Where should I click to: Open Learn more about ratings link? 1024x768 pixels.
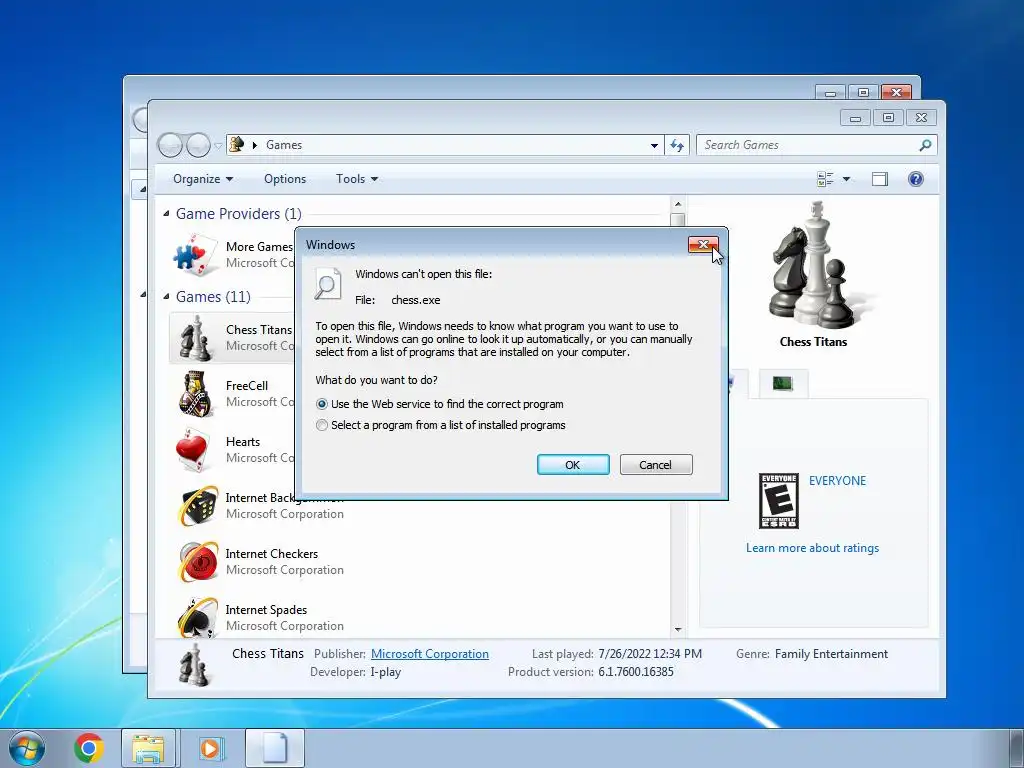pos(812,548)
